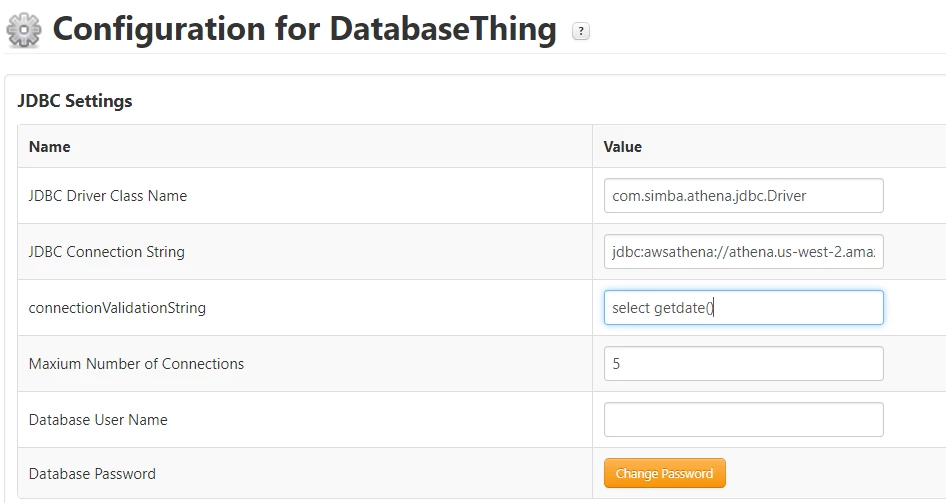Click the JDBC Settings section heading
The height and width of the screenshot is (503, 946).
[x=75, y=101]
